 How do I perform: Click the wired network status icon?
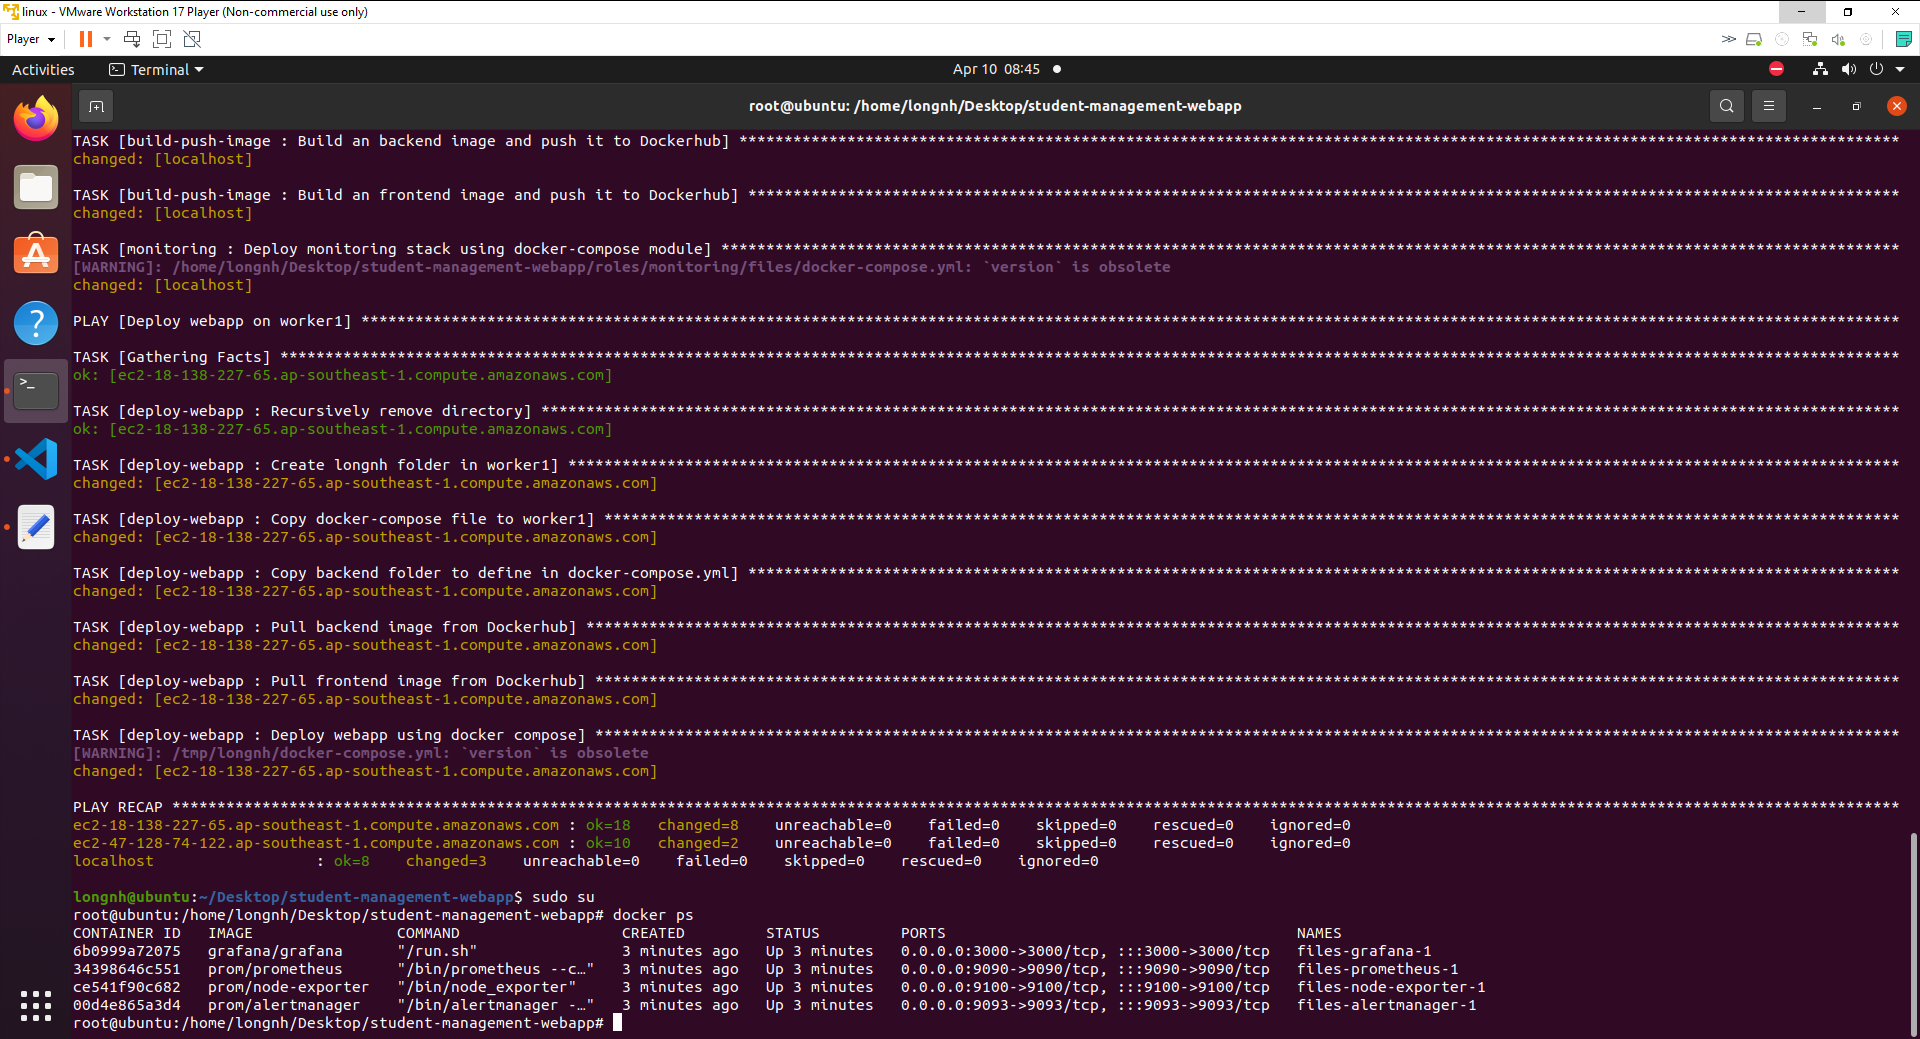pyautogui.click(x=1820, y=69)
